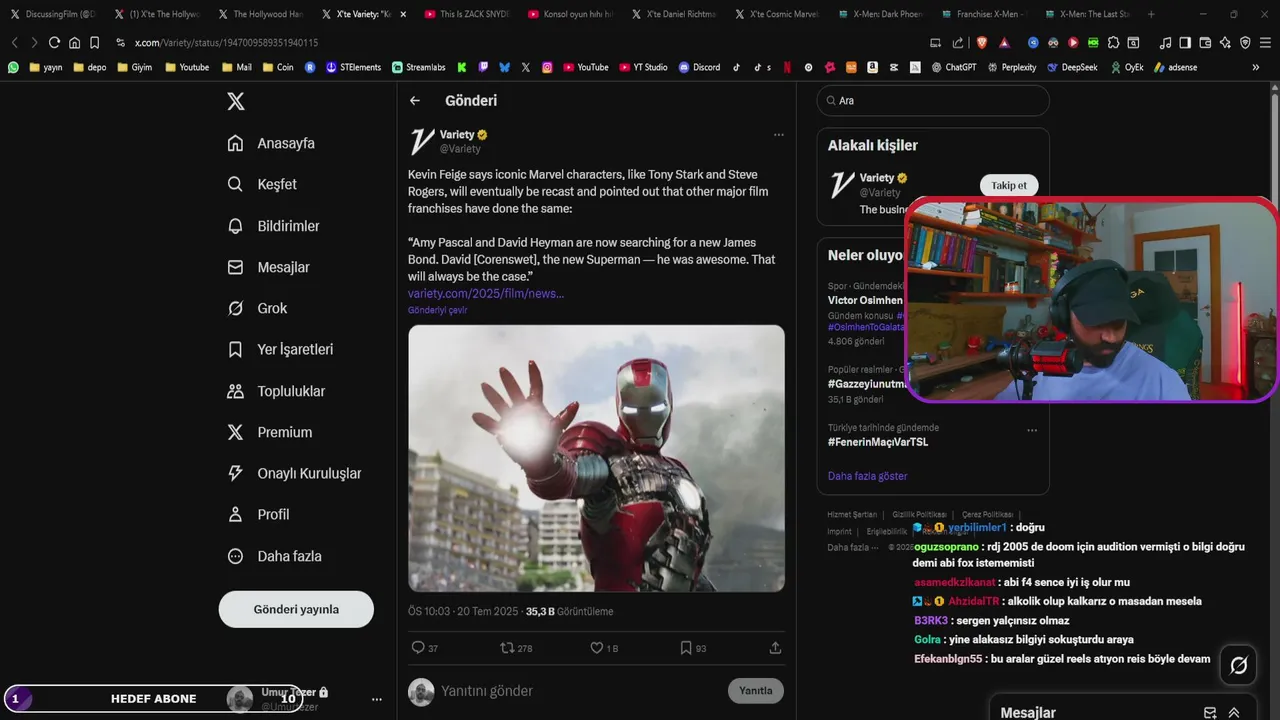
Task: Click the Yanıtla button
Action: [755, 691]
